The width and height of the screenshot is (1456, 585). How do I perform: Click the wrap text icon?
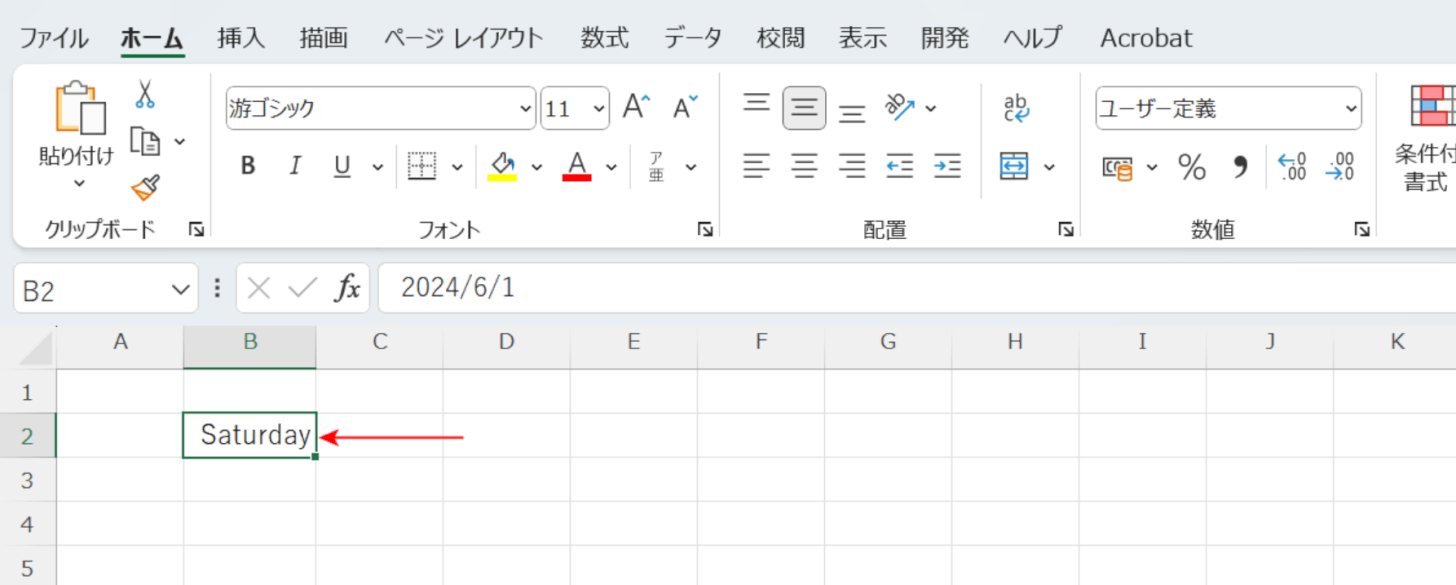pyautogui.click(x=1016, y=108)
